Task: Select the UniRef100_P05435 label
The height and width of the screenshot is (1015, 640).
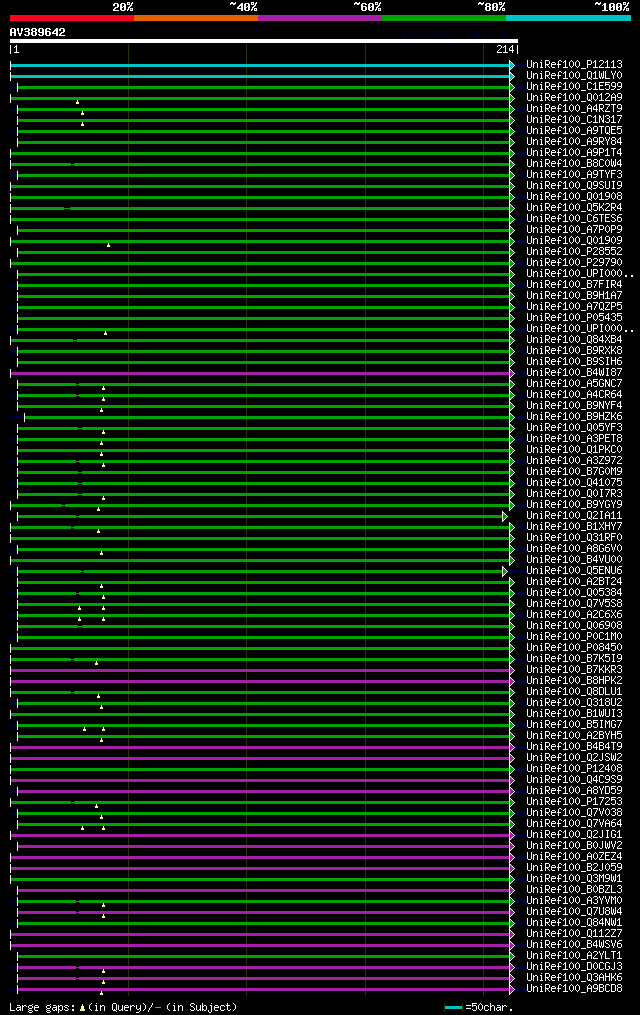Action: pos(574,318)
